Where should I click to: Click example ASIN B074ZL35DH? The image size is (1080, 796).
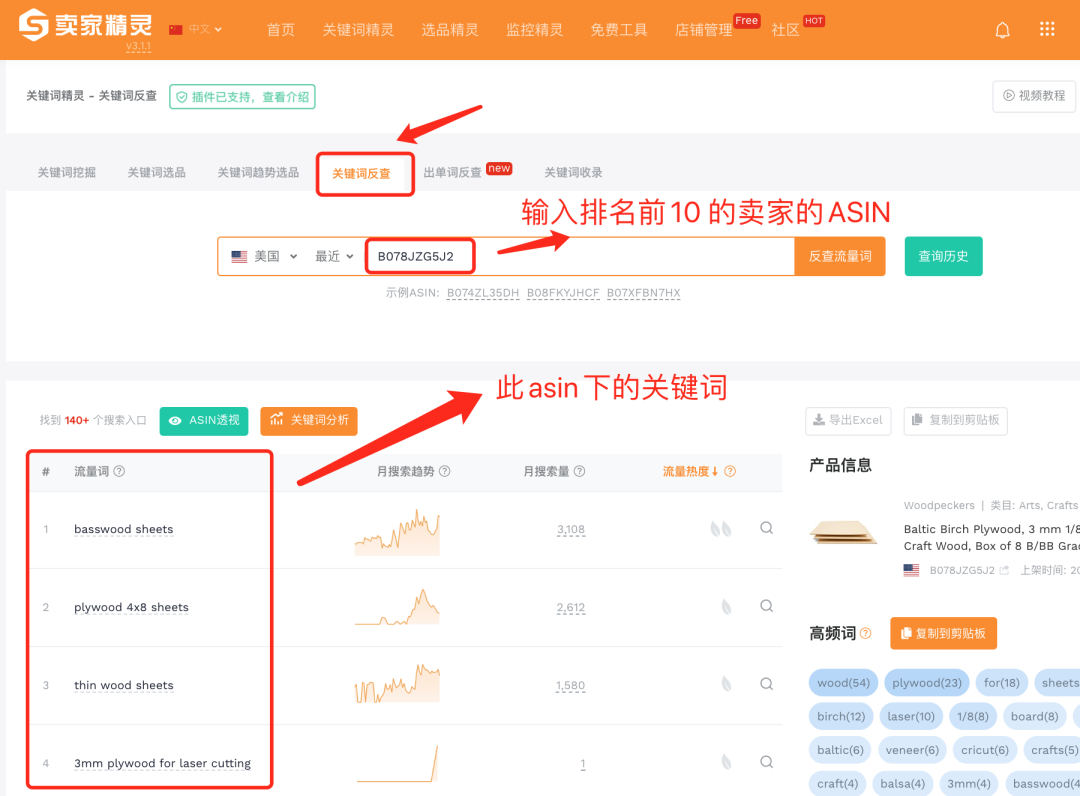483,293
